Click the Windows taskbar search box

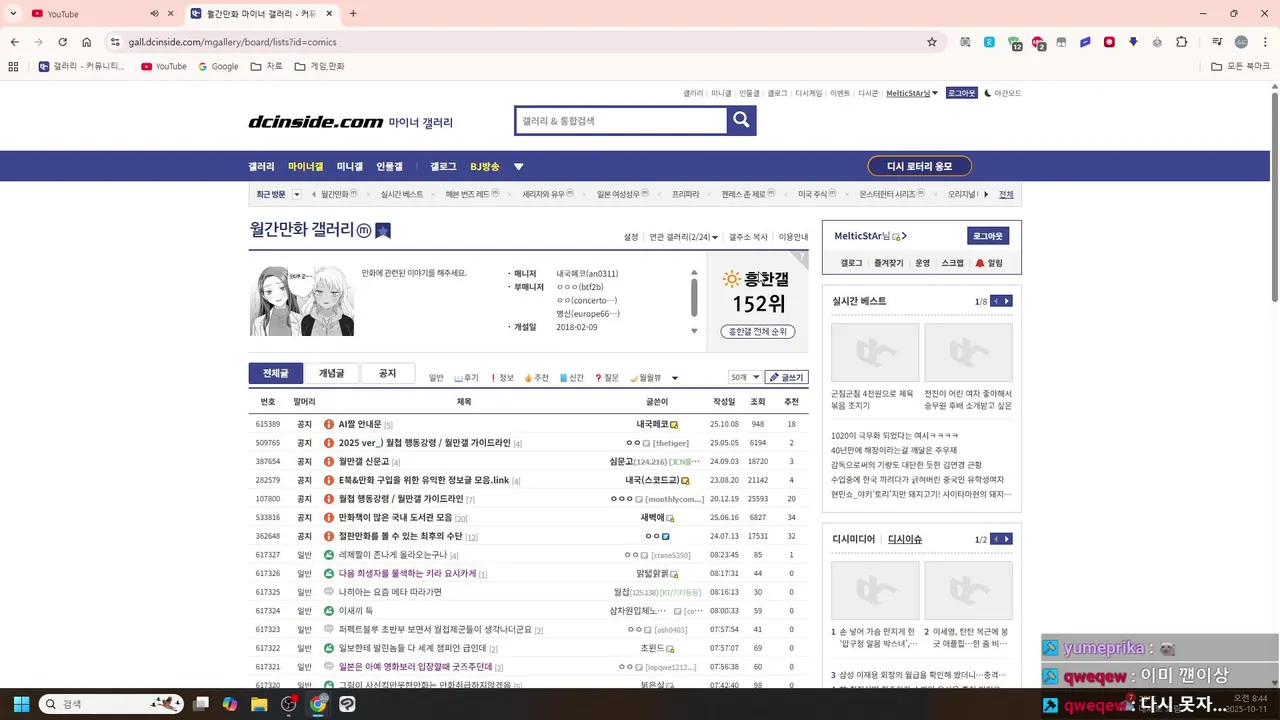111,704
